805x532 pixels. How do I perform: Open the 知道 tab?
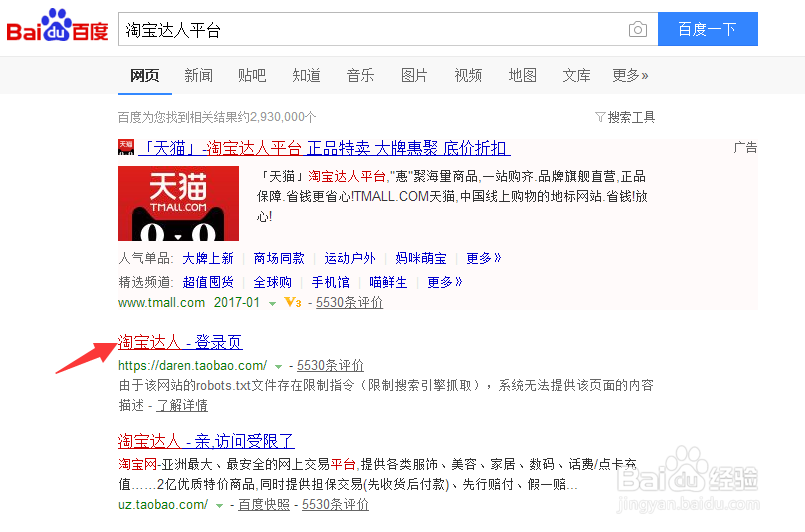tap(306, 75)
